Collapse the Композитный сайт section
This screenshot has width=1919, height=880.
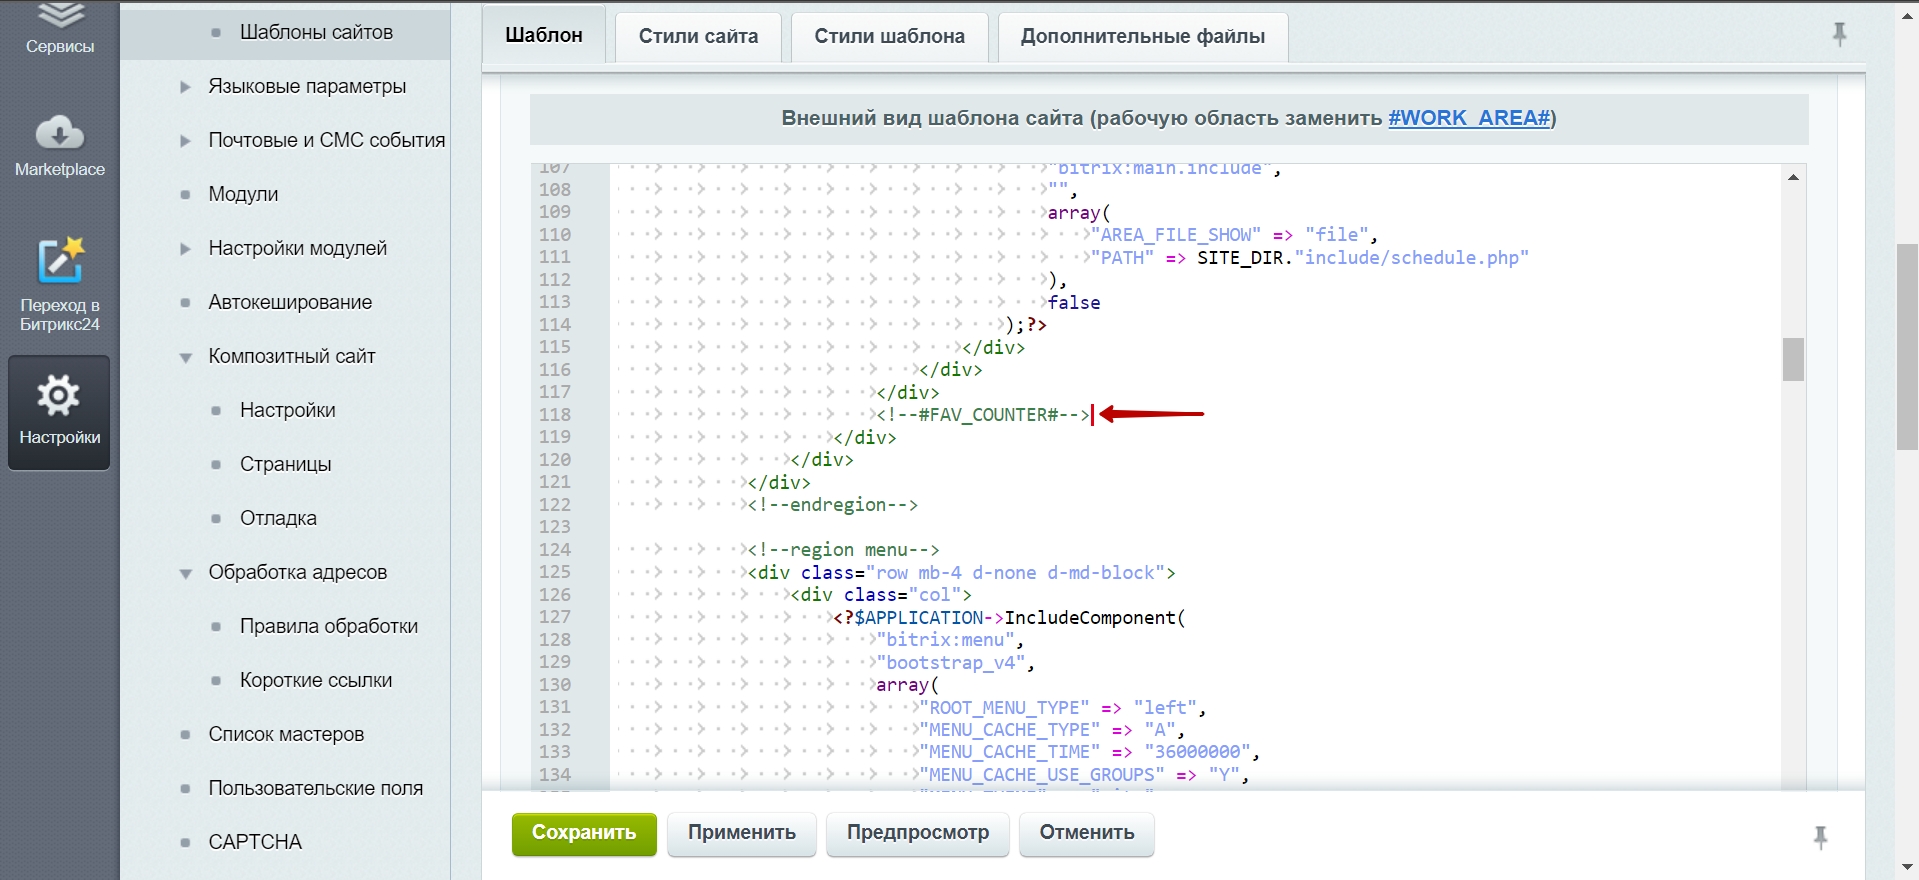(x=185, y=357)
